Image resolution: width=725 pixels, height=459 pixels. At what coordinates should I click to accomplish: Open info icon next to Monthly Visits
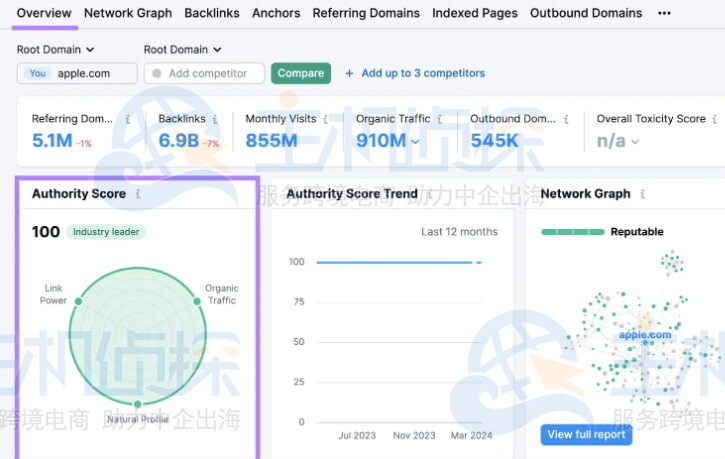(326, 119)
